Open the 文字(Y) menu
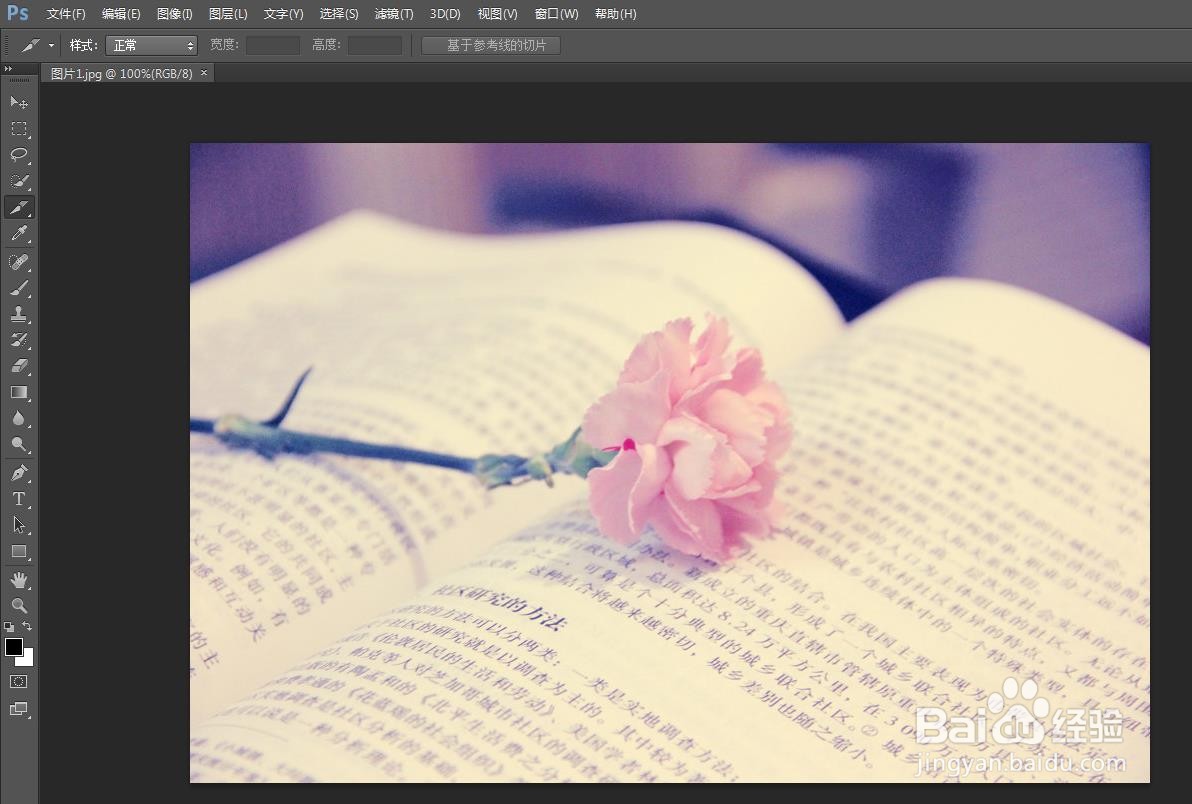Image resolution: width=1192 pixels, height=804 pixels. [284, 14]
